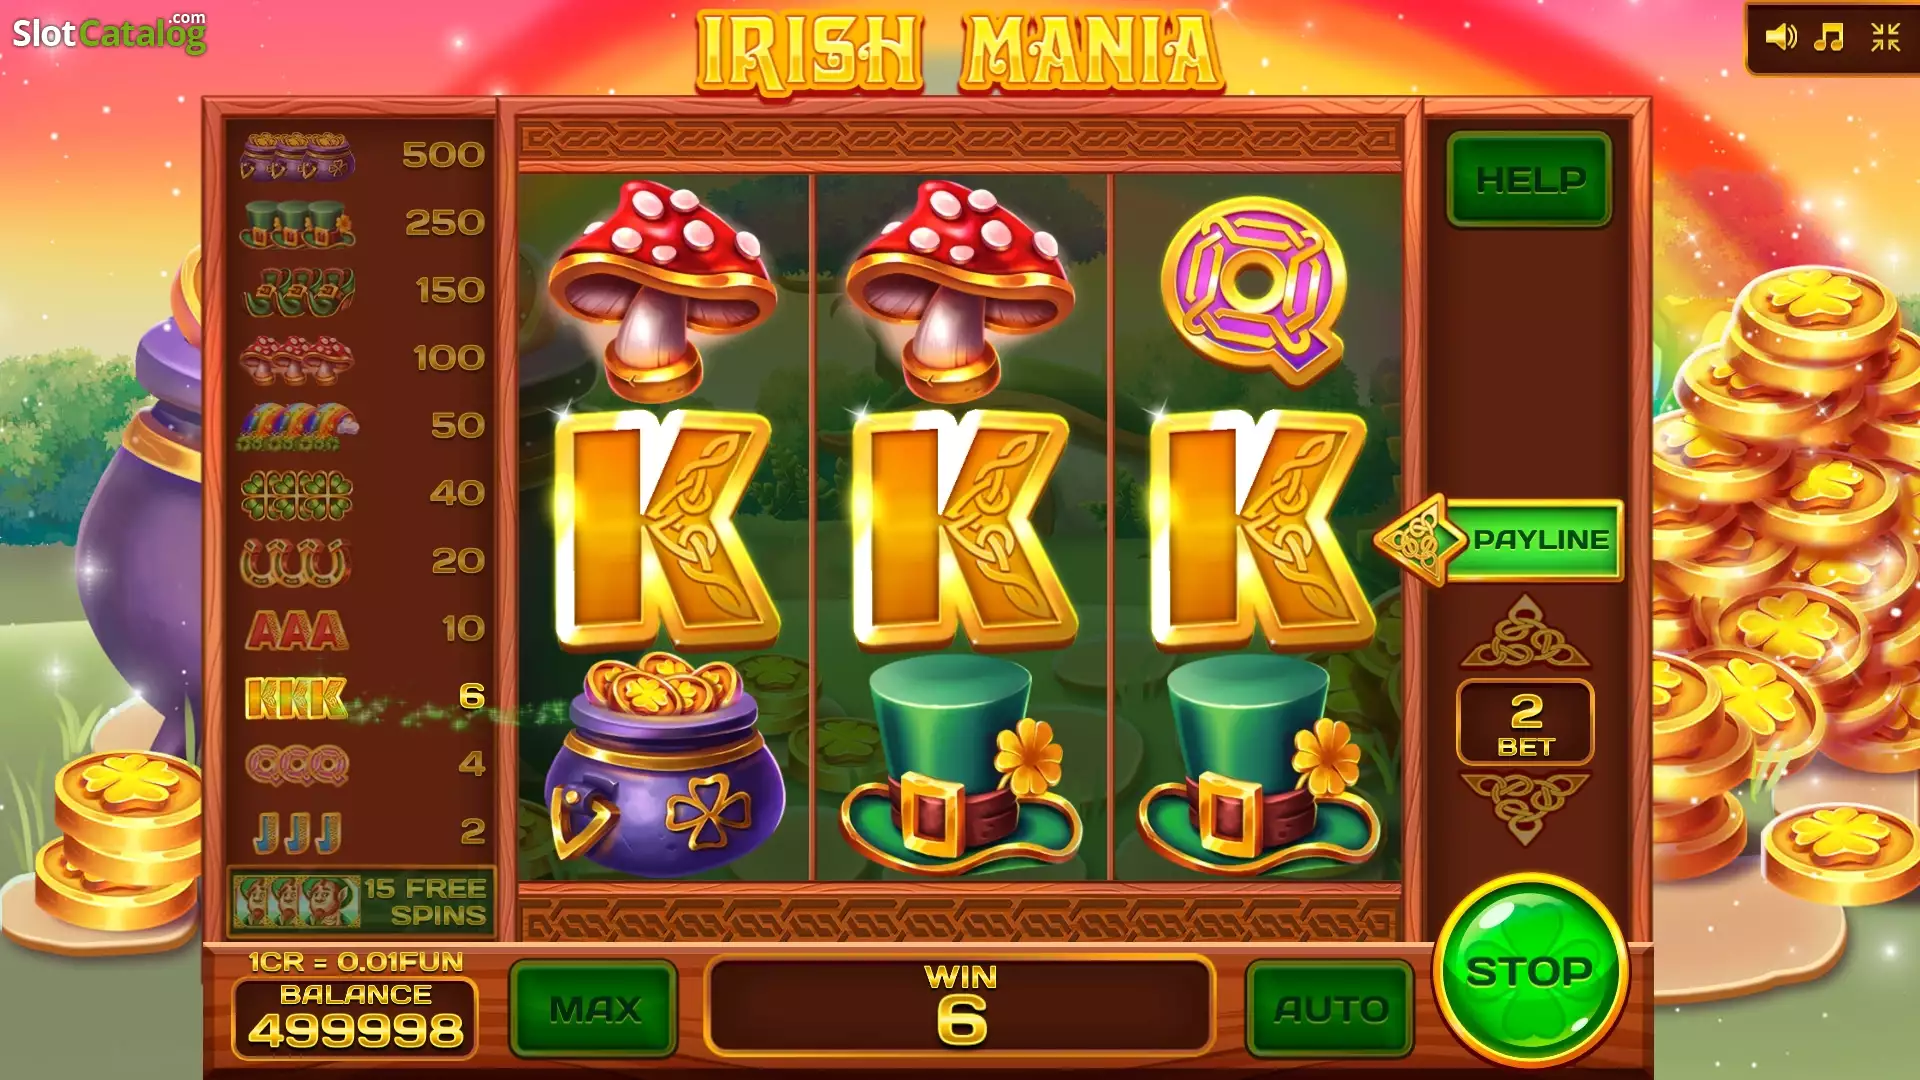Increase bet with ornate up arrow
The image size is (1920, 1080).
(x=1525, y=630)
